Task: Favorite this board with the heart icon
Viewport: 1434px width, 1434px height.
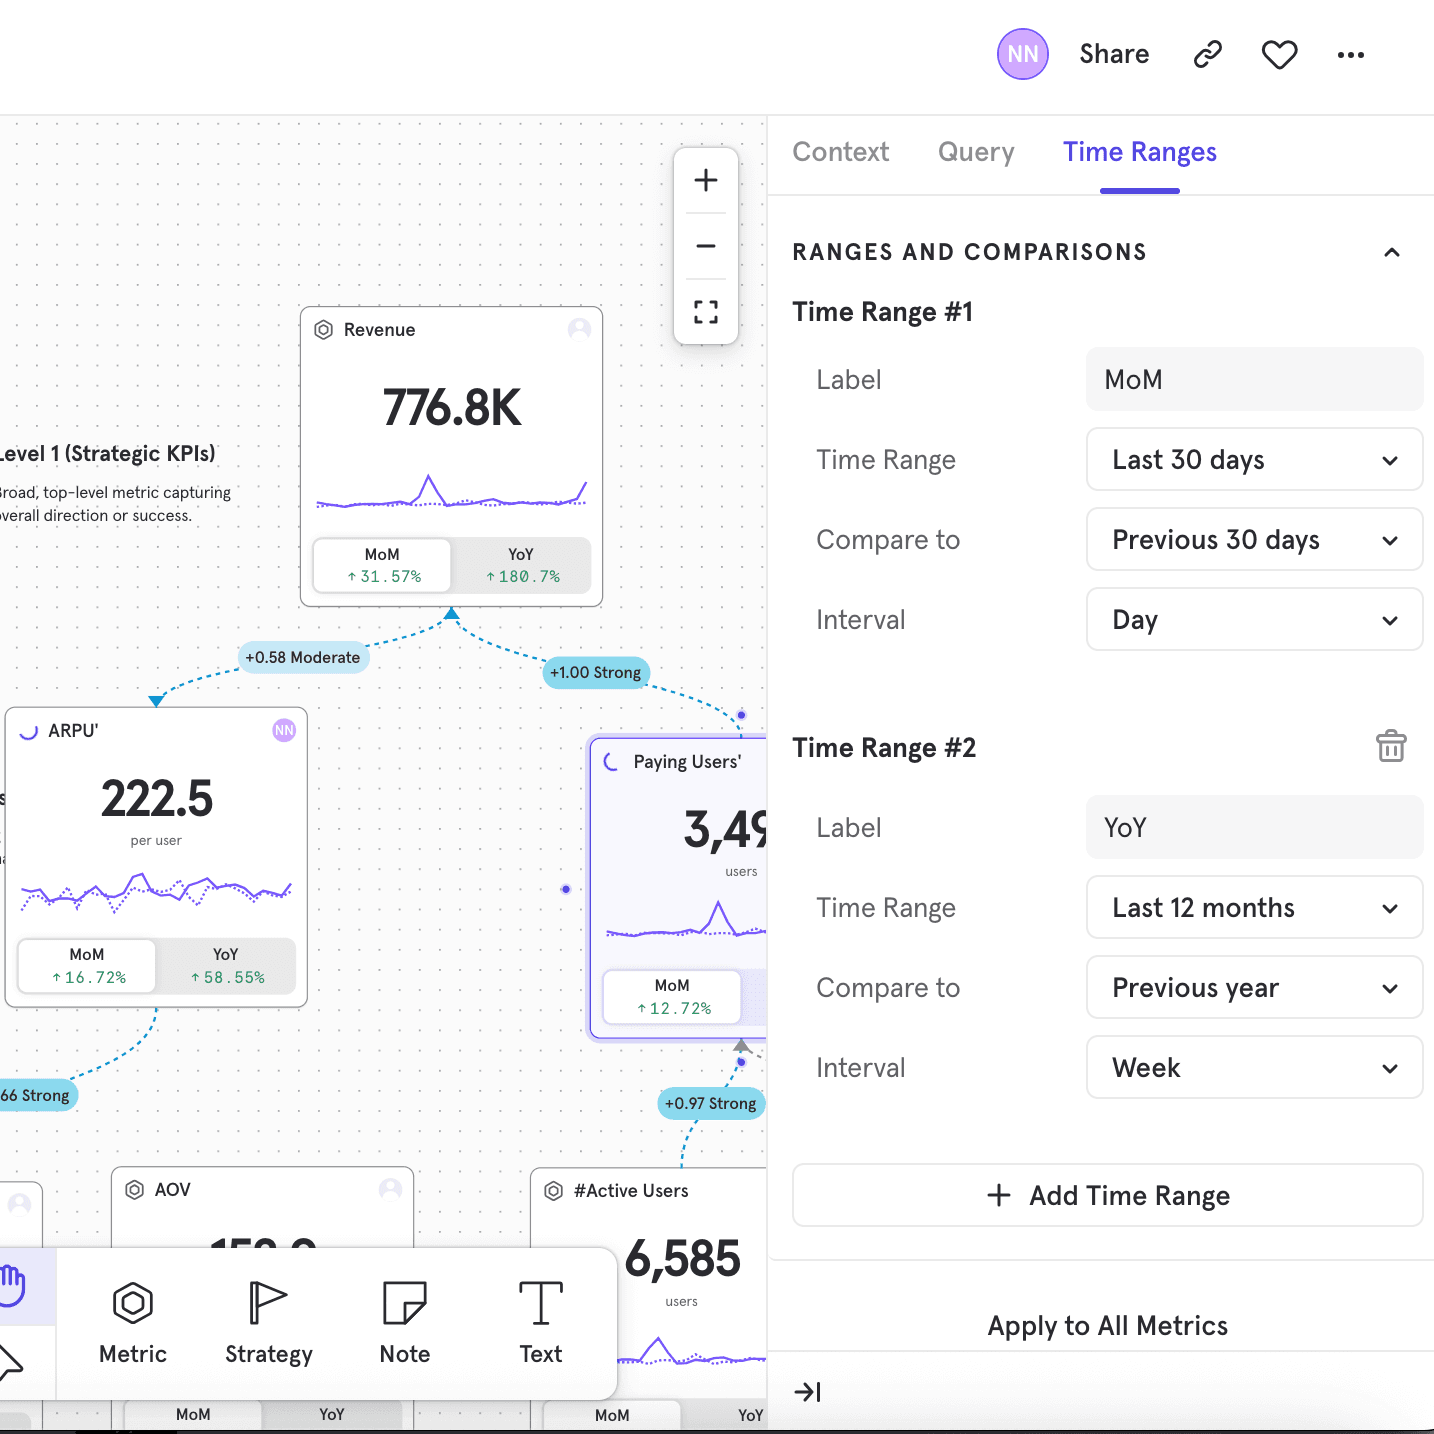Action: pos(1279,54)
